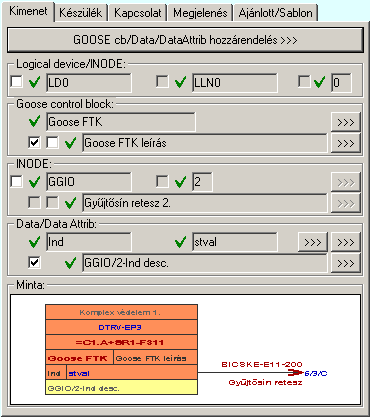Select the Megjelenés tab
Viewport: 370px width, 417px height.
coord(200,13)
